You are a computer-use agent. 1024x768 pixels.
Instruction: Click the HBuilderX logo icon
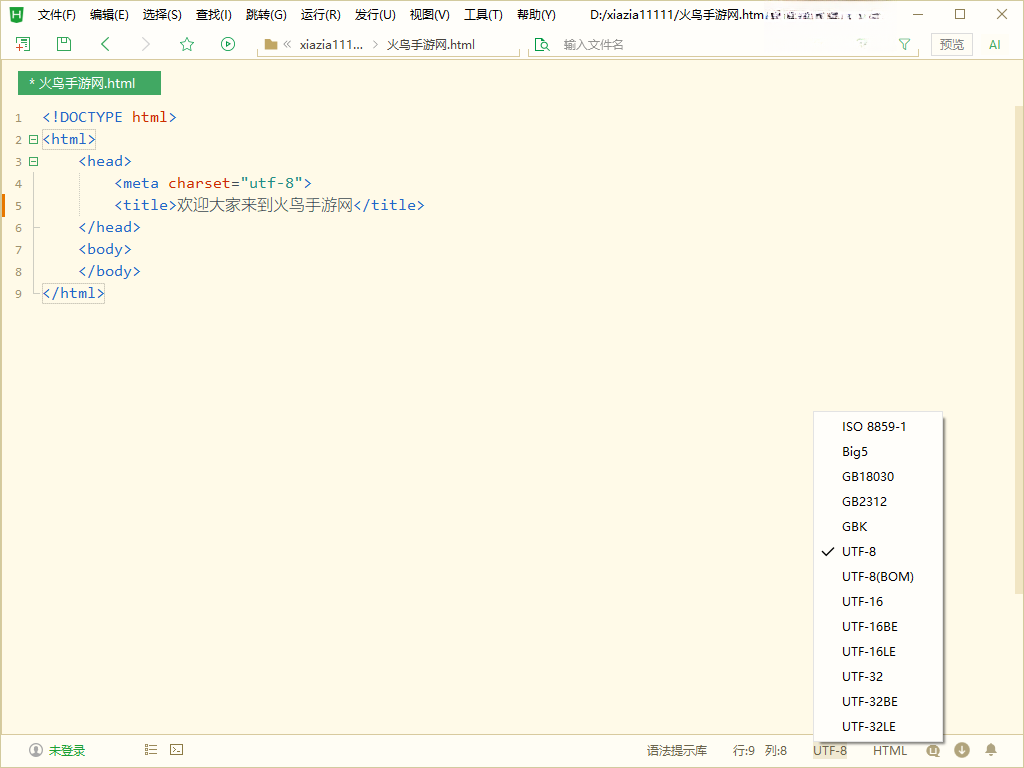coord(16,14)
